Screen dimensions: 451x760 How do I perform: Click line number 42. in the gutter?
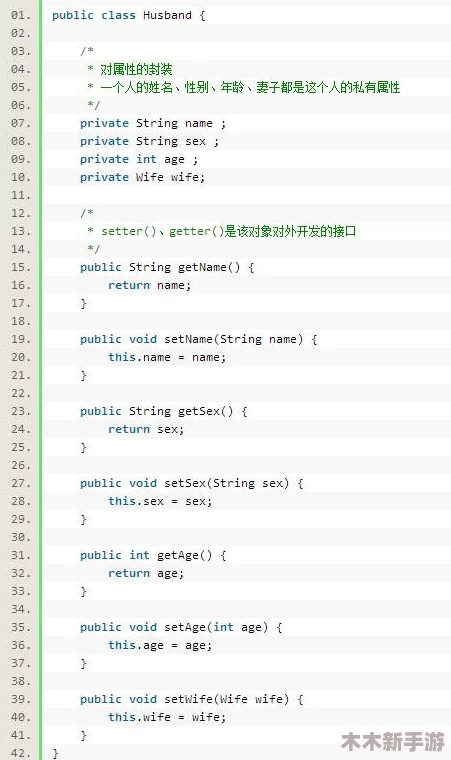point(21,753)
